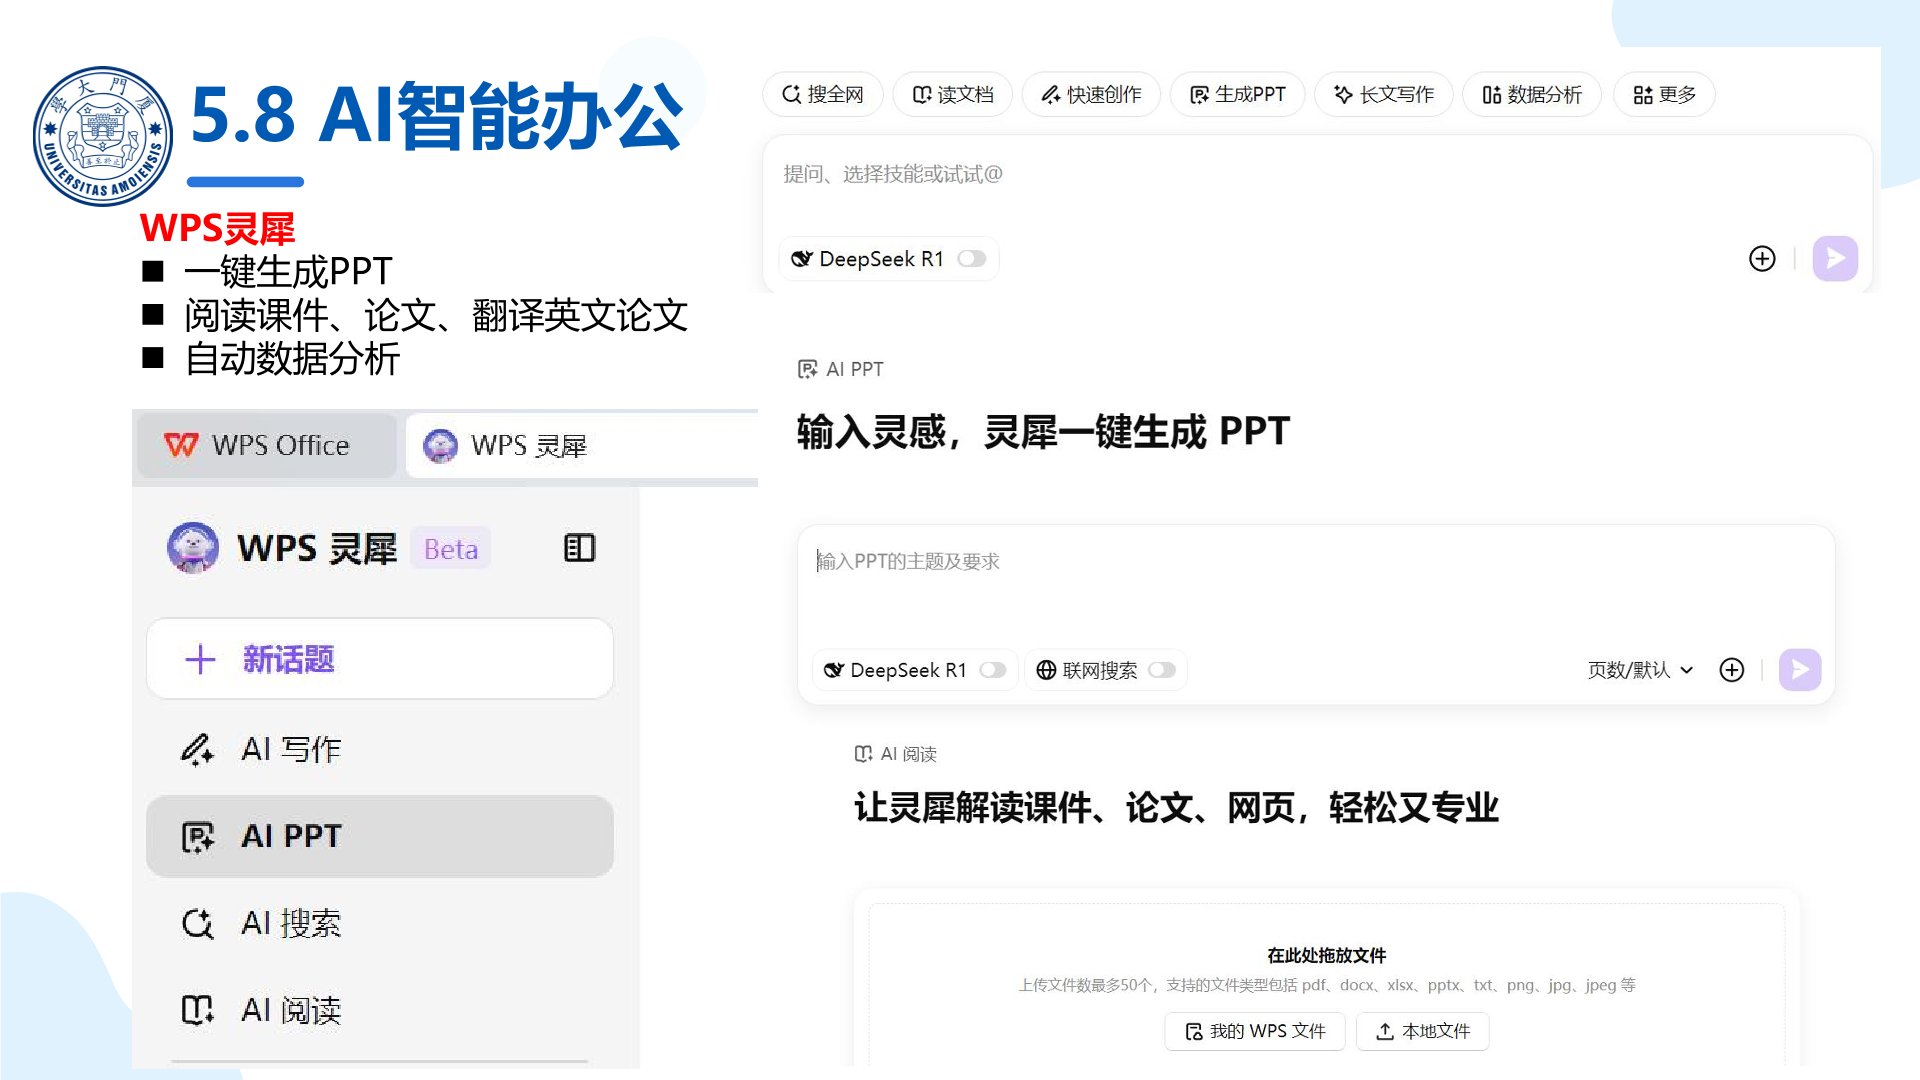Click the PPT topic input field
This screenshot has width=1920, height=1080.
[1100, 562]
